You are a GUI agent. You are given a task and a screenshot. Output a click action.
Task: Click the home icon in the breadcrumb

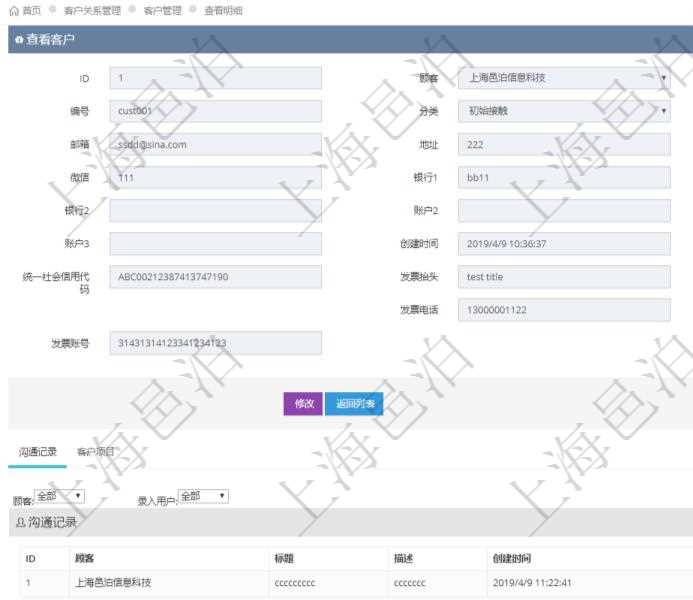click(14, 11)
